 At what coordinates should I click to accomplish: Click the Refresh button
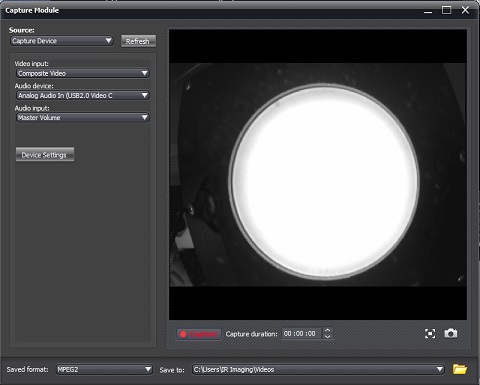(138, 41)
